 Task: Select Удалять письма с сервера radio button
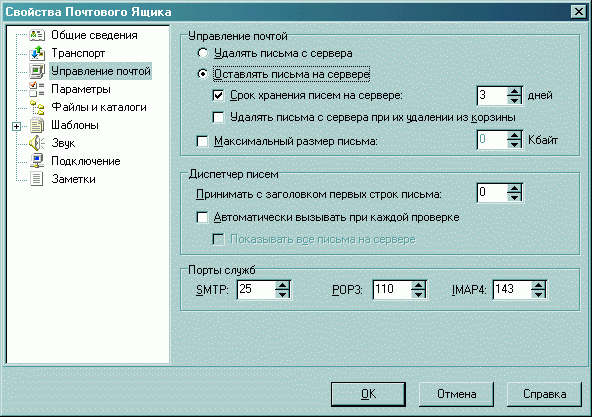point(203,53)
